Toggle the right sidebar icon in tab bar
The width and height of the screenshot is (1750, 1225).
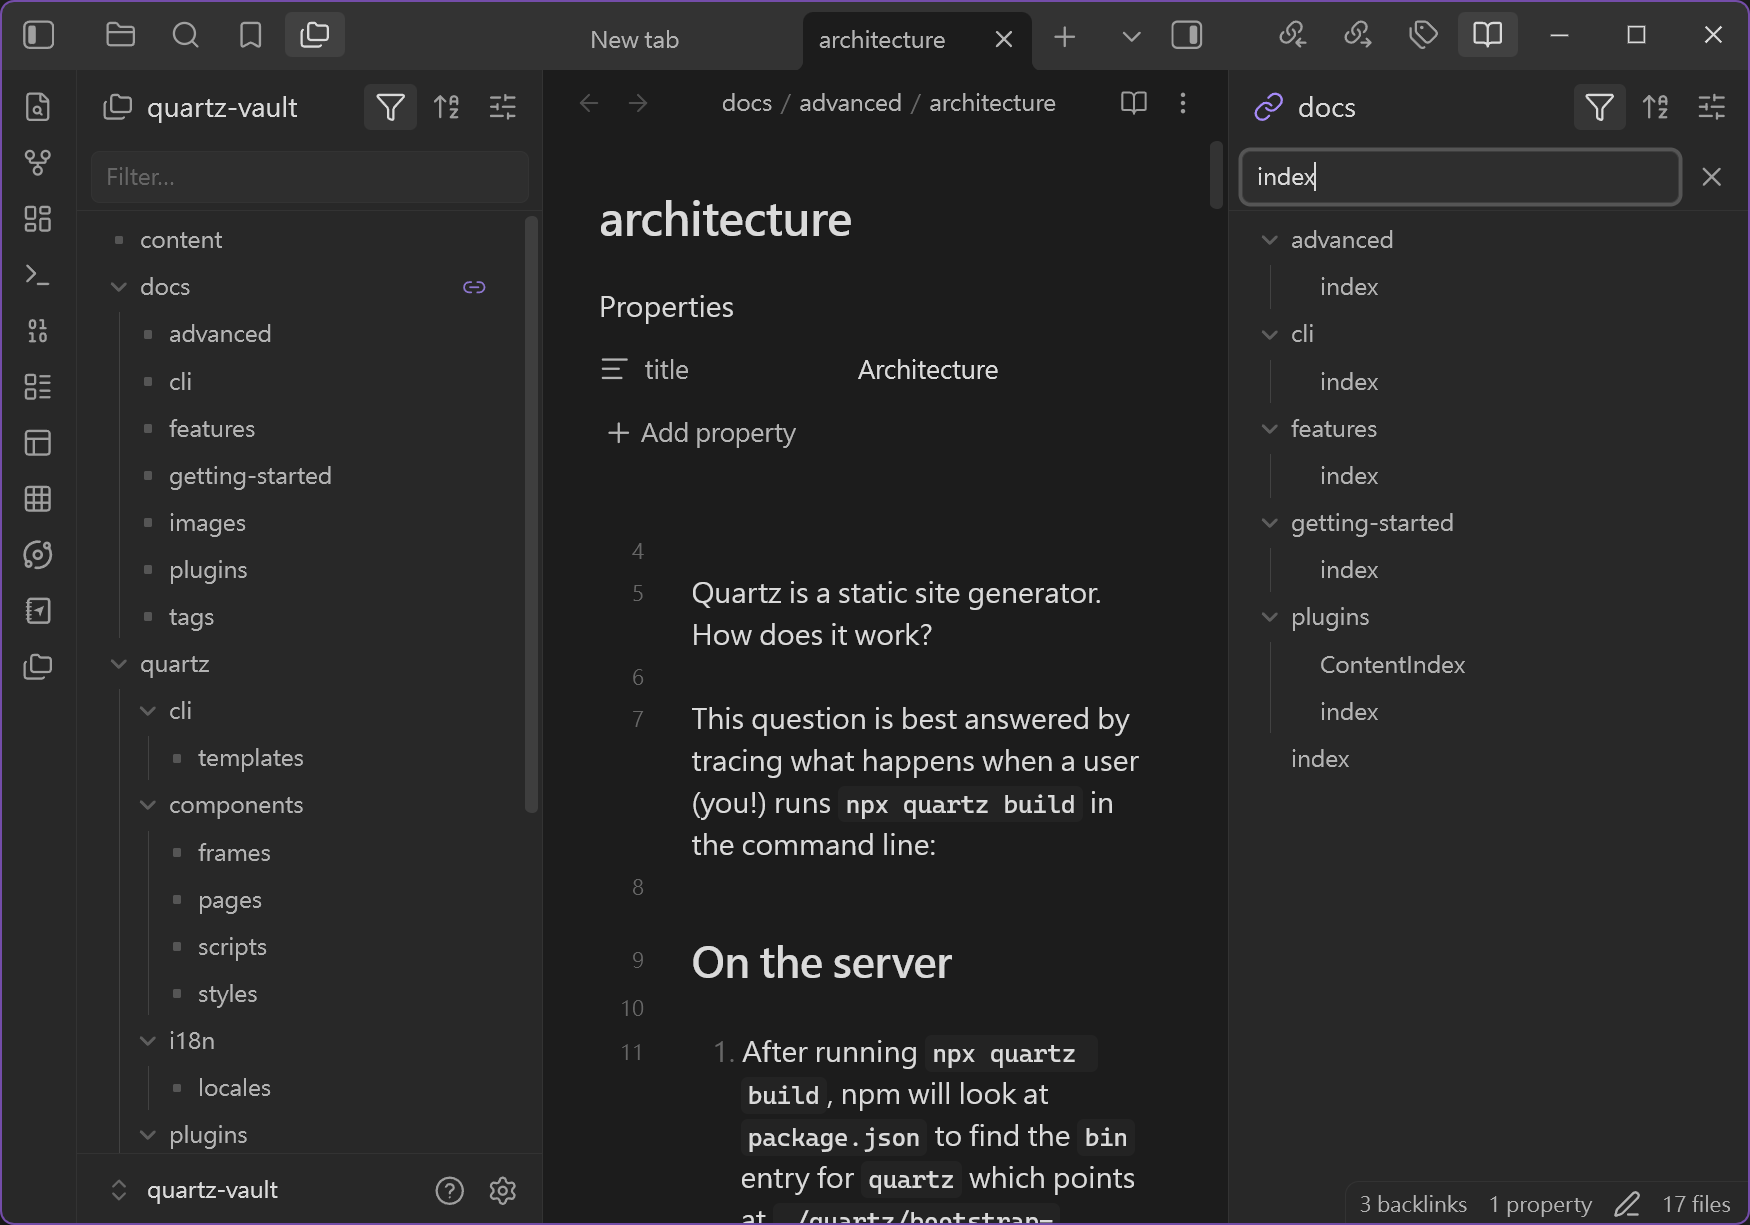pos(1187,36)
